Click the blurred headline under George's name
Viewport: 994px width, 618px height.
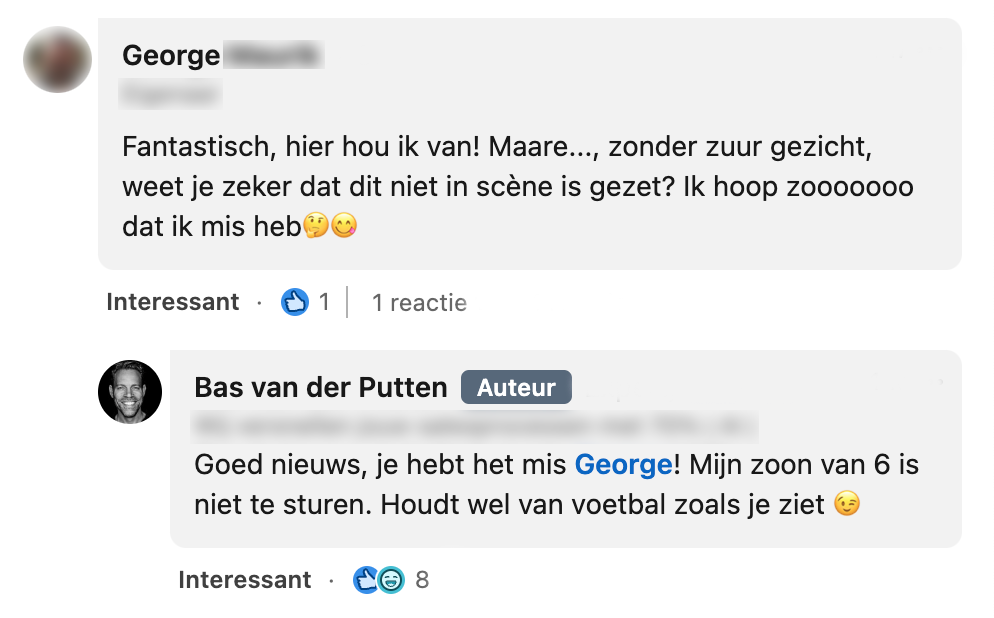point(171,95)
